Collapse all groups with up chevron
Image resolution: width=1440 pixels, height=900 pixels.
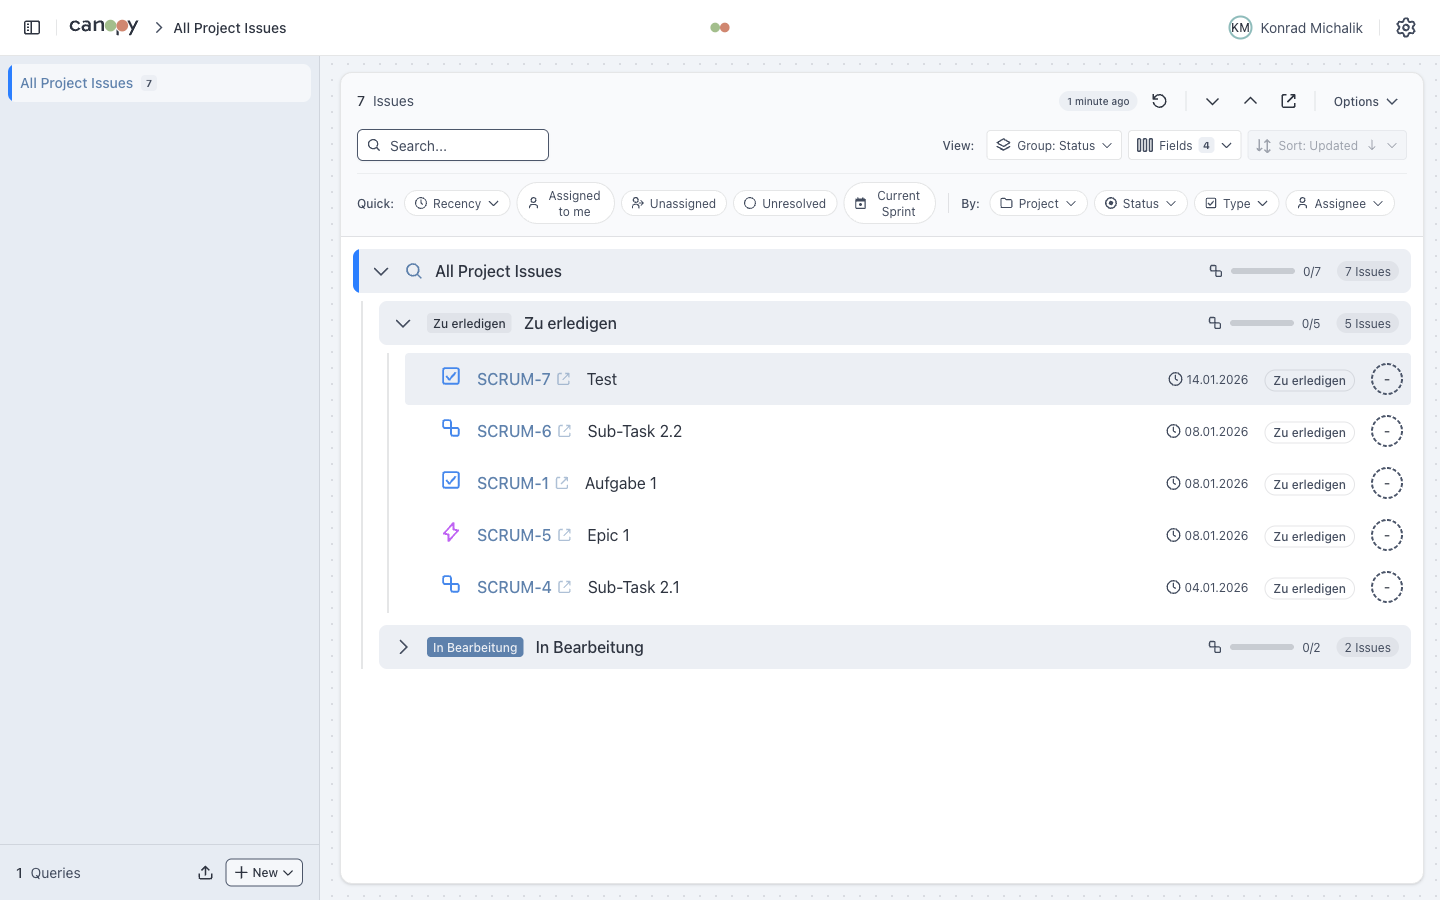(x=1250, y=101)
